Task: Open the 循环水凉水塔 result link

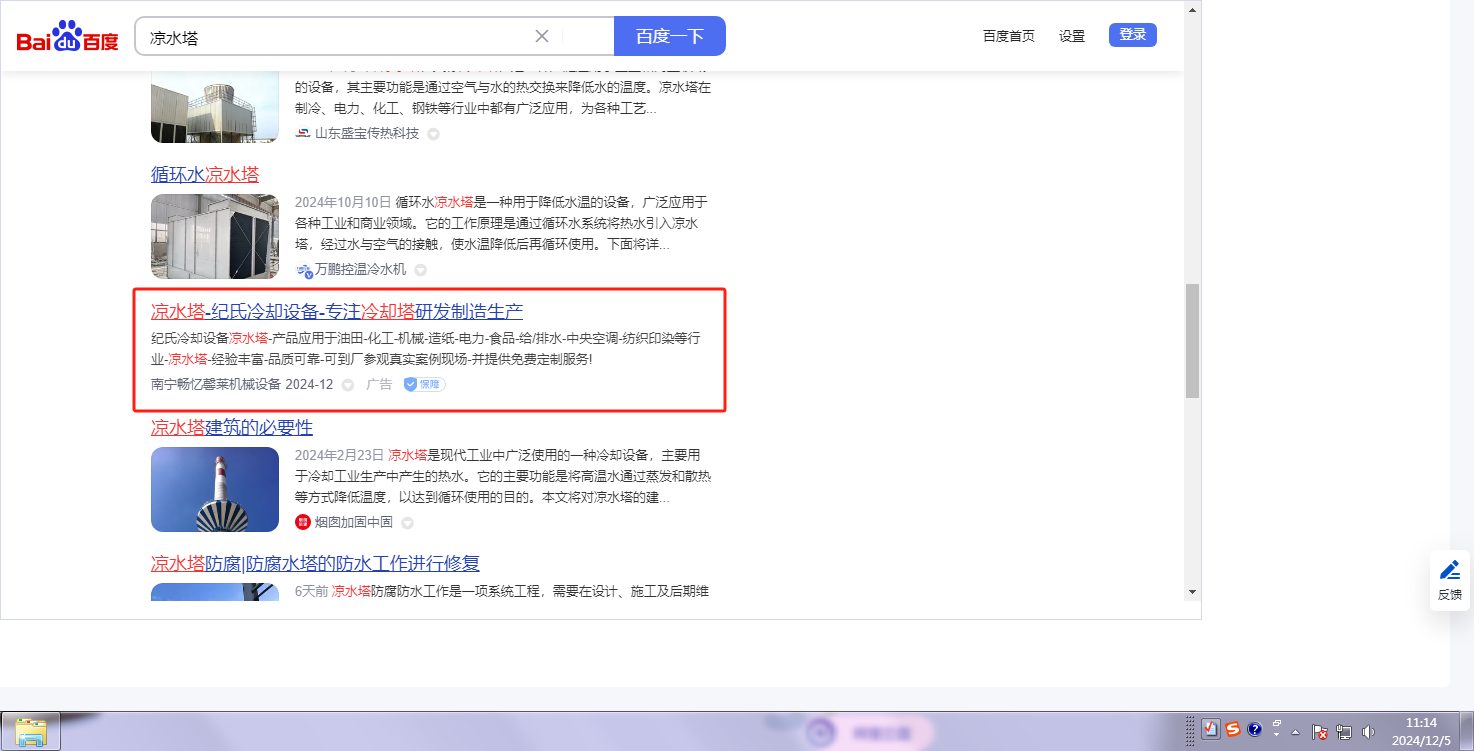Action: (205, 175)
